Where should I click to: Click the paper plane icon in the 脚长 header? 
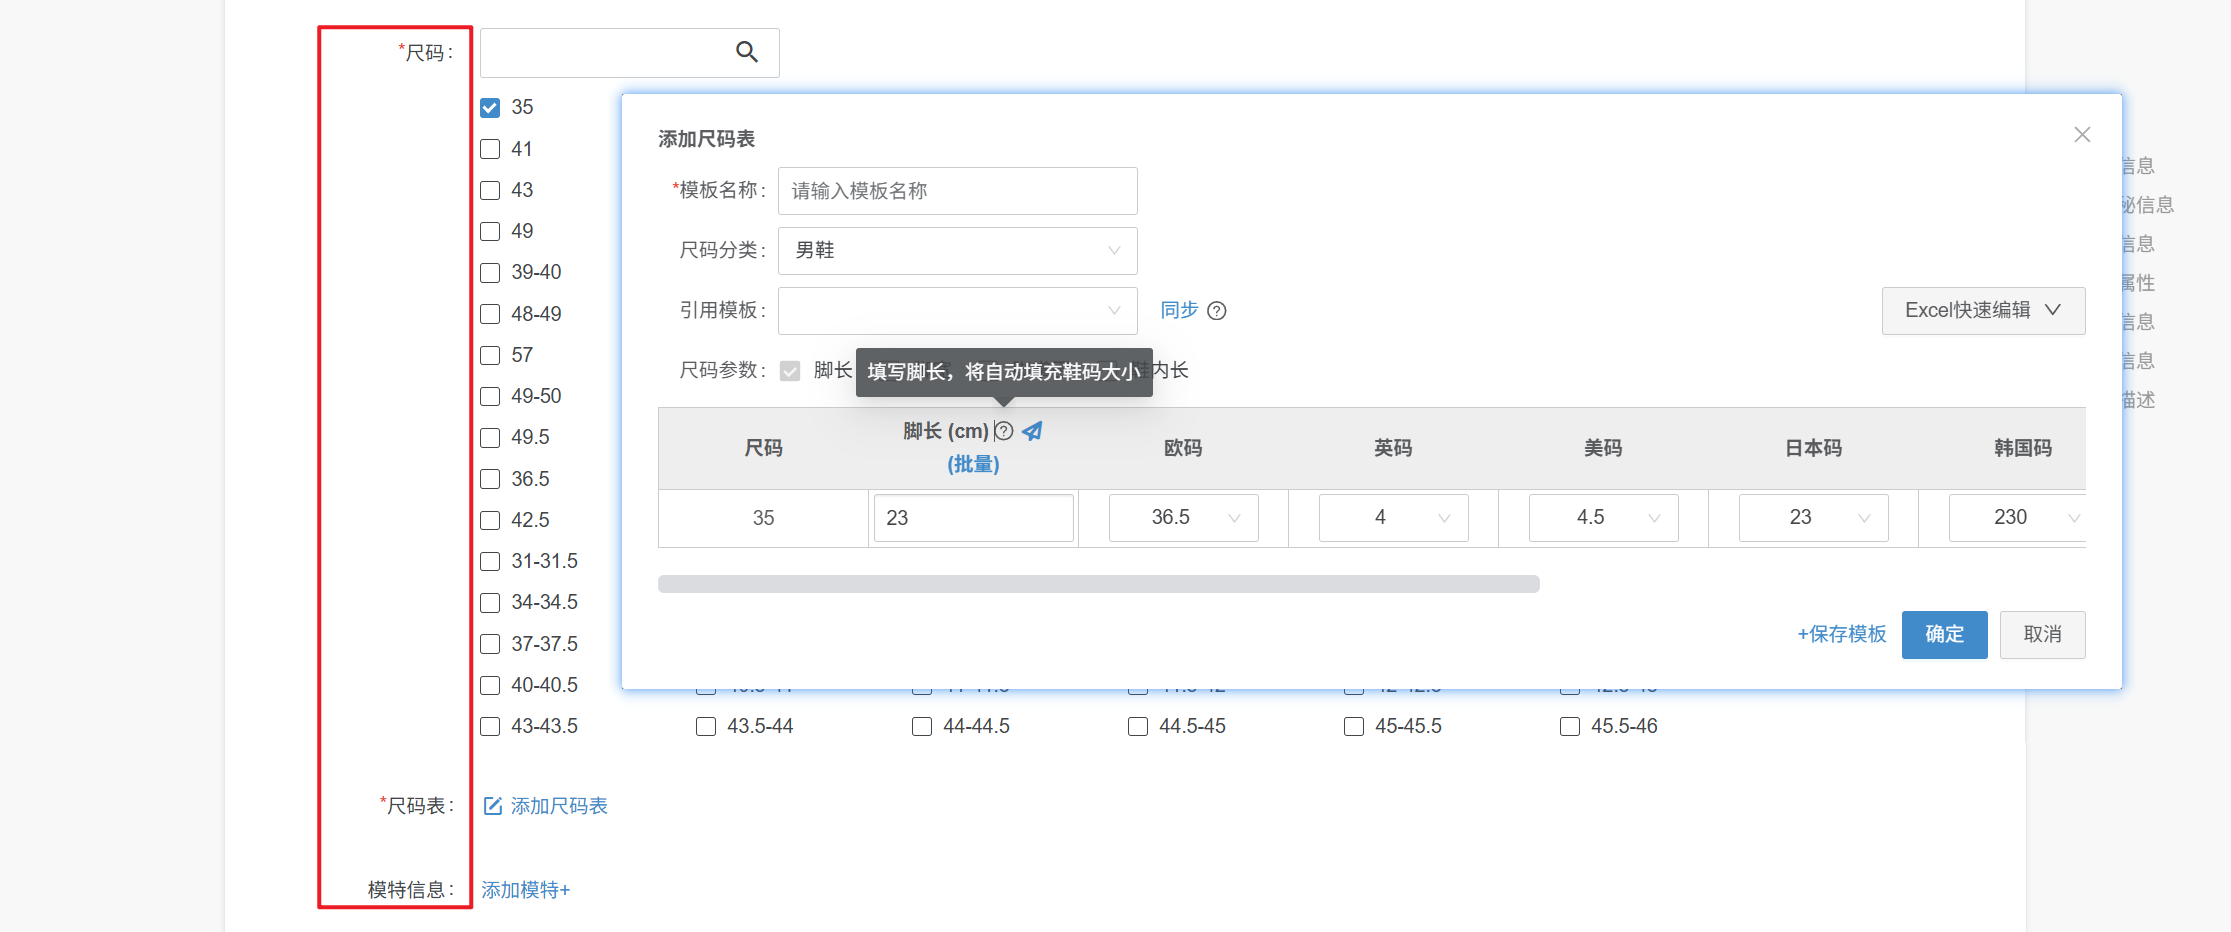pyautogui.click(x=1032, y=431)
